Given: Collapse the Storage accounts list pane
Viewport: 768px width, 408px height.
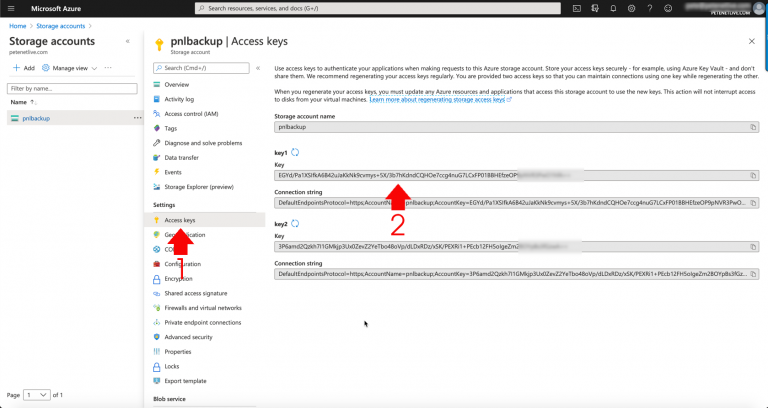Looking at the screenshot, I should (128, 41).
